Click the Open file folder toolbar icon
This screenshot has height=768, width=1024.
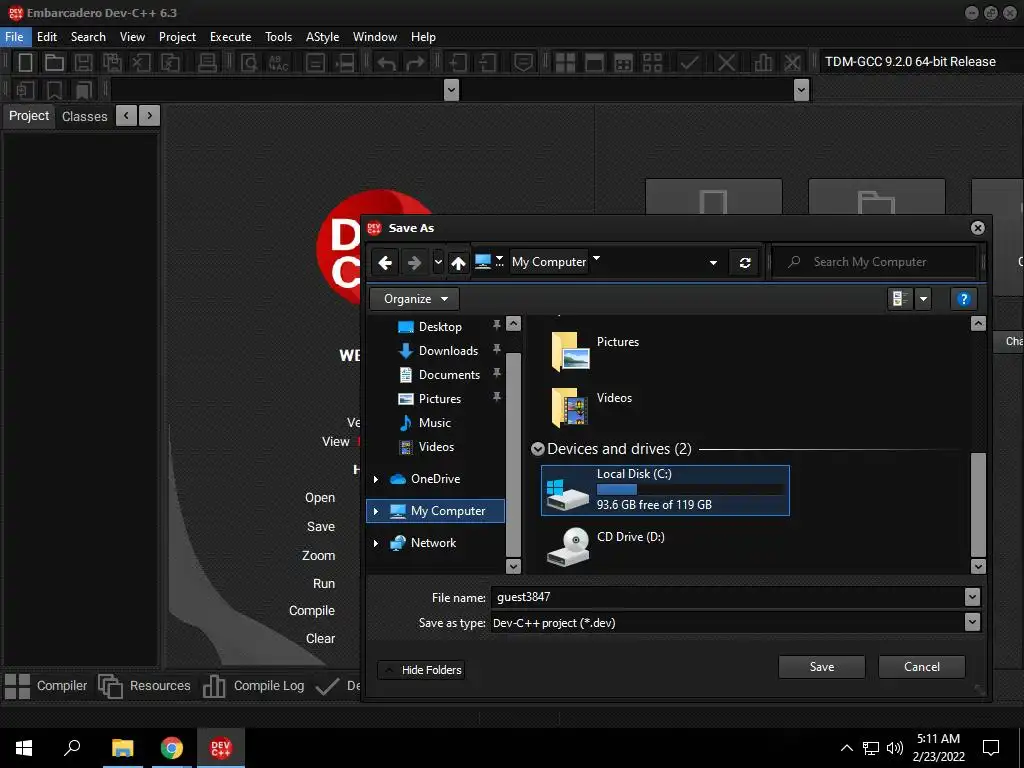[54, 62]
